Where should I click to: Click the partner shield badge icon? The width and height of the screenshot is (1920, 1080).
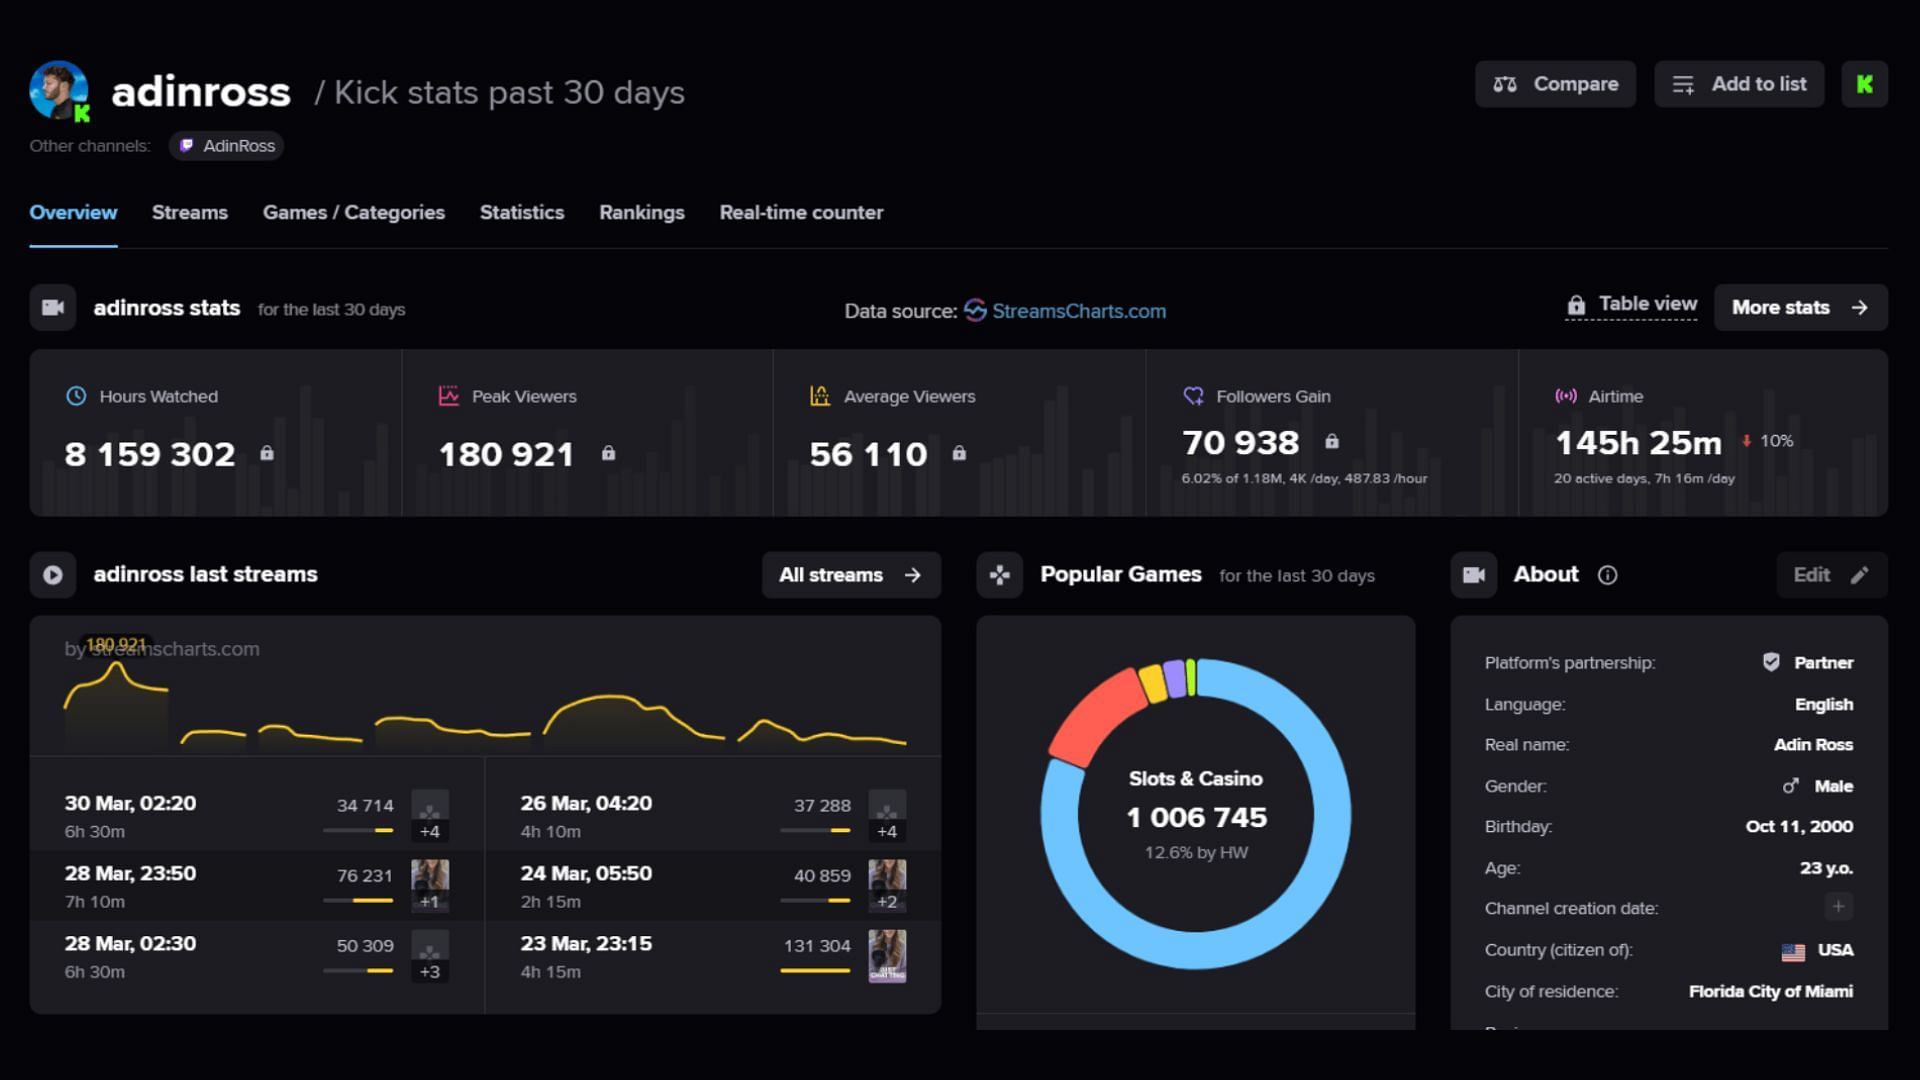[x=1771, y=662]
